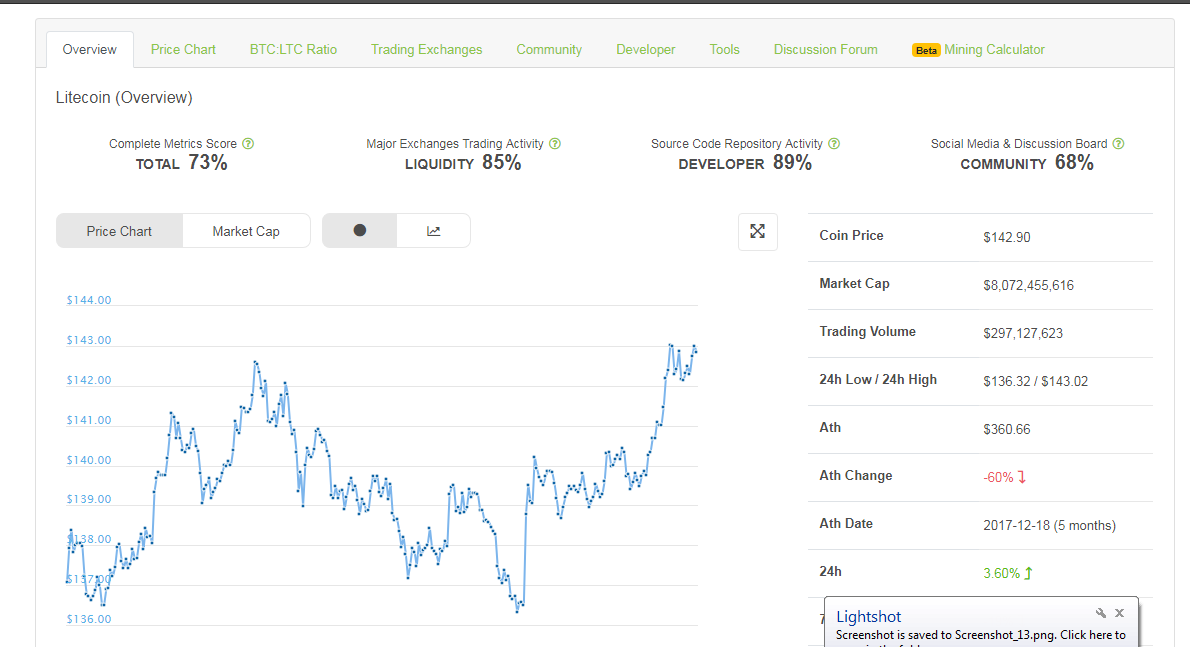Close the Lightshot notification popup
1190x647 pixels.
tap(1119, 613)
